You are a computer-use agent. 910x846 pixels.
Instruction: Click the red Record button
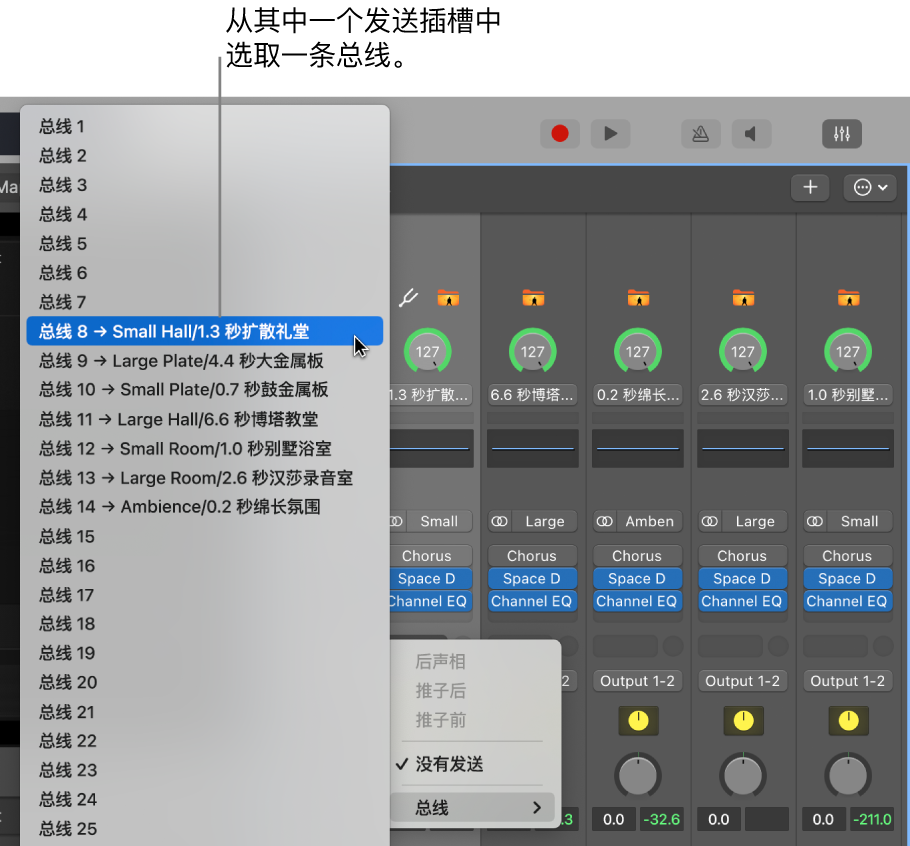561,133
